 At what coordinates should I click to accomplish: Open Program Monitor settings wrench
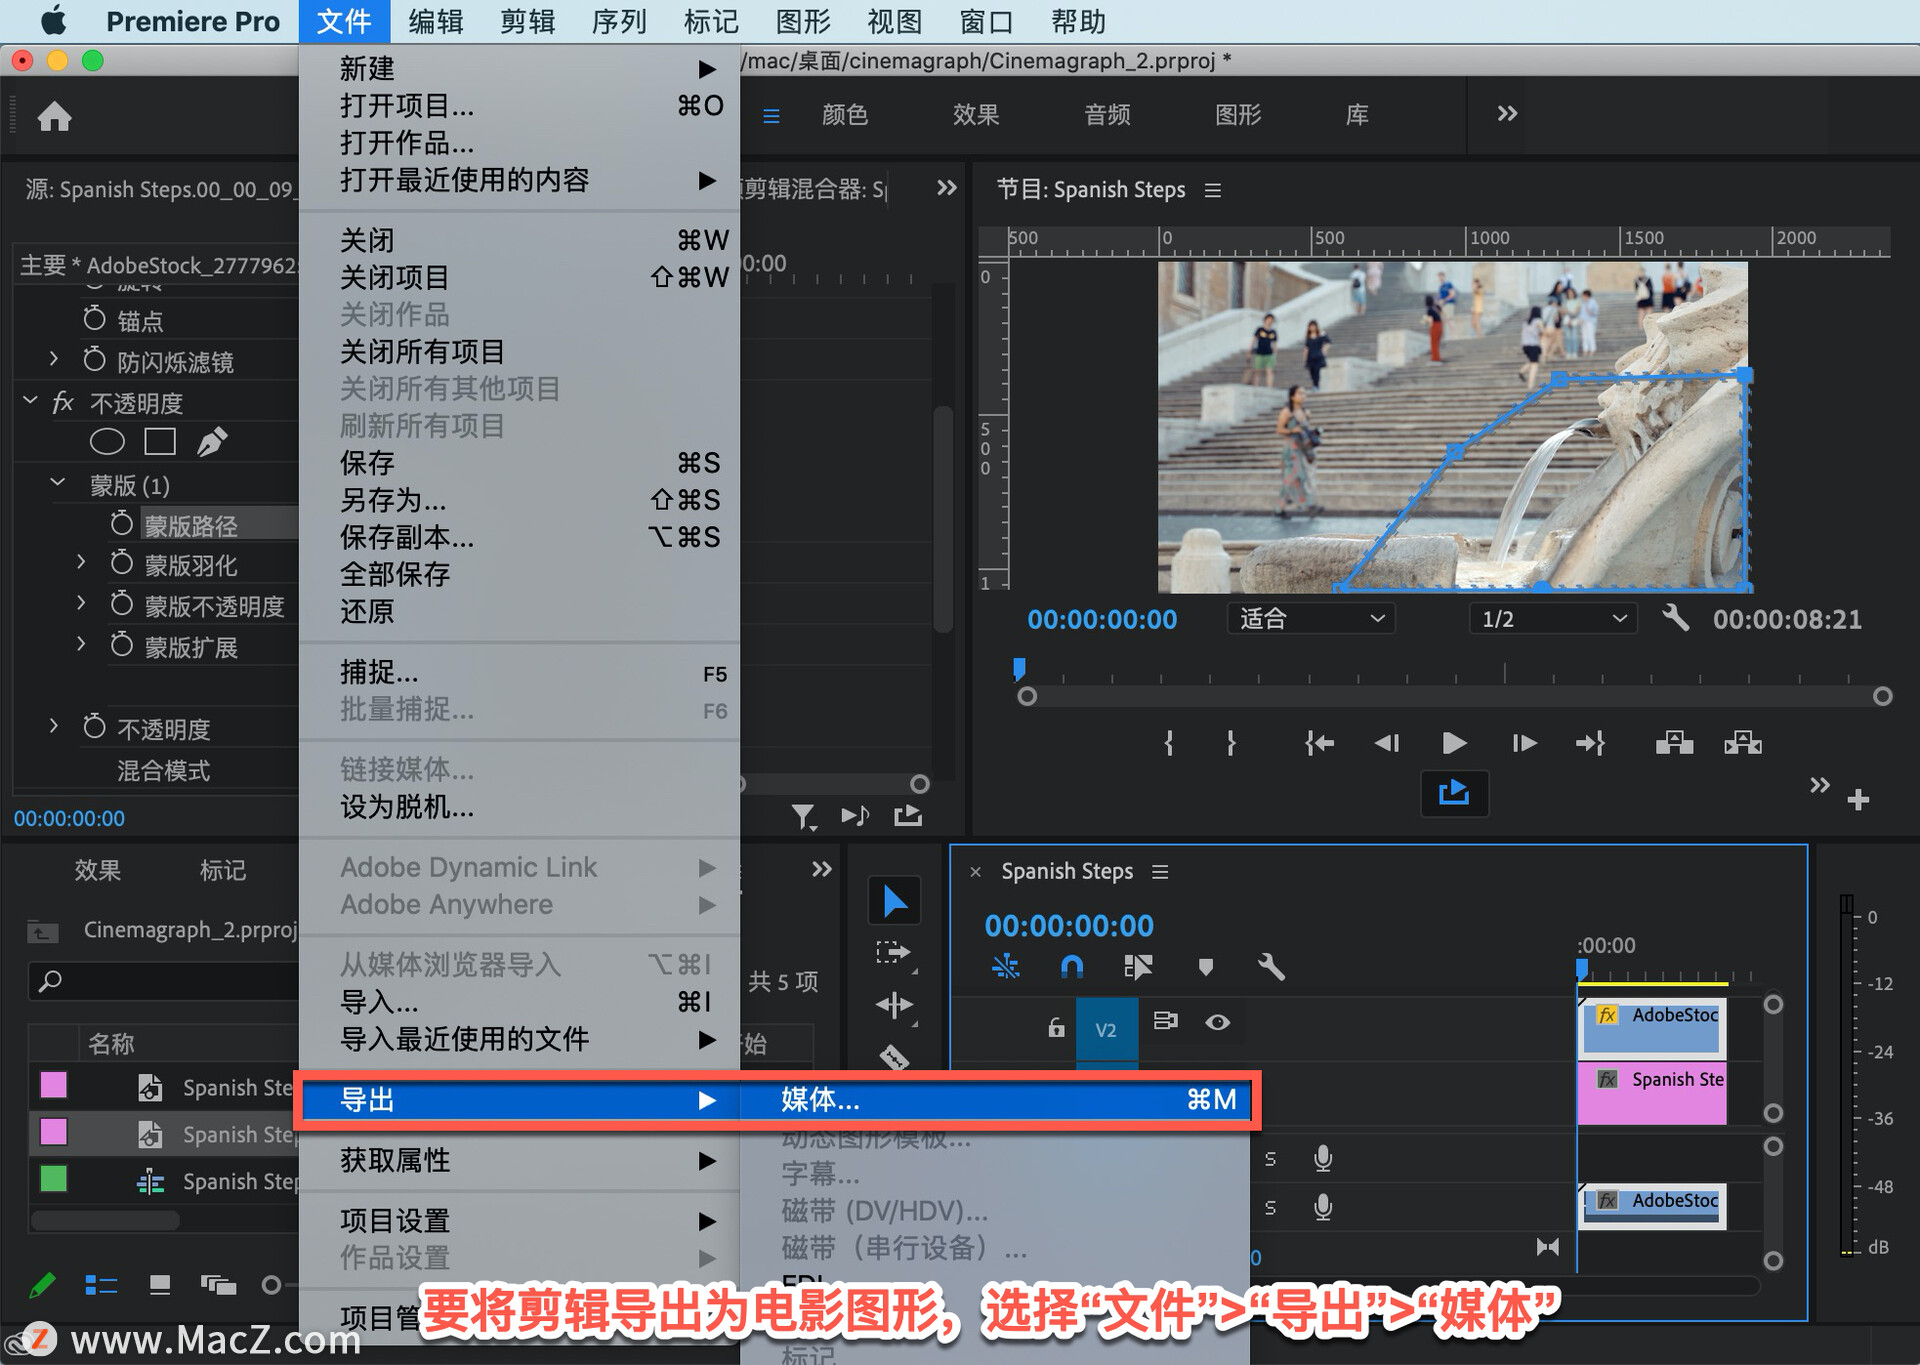[1675, 618]
